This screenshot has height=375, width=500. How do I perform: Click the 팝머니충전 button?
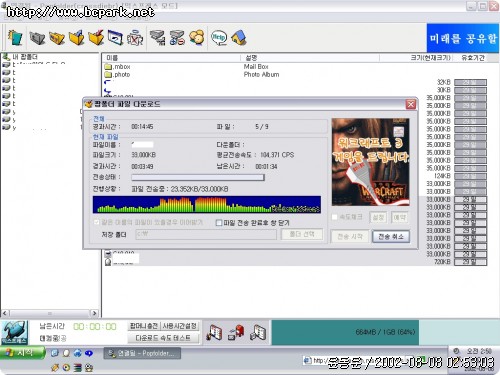pyautogui.click(x=144, y=326)
